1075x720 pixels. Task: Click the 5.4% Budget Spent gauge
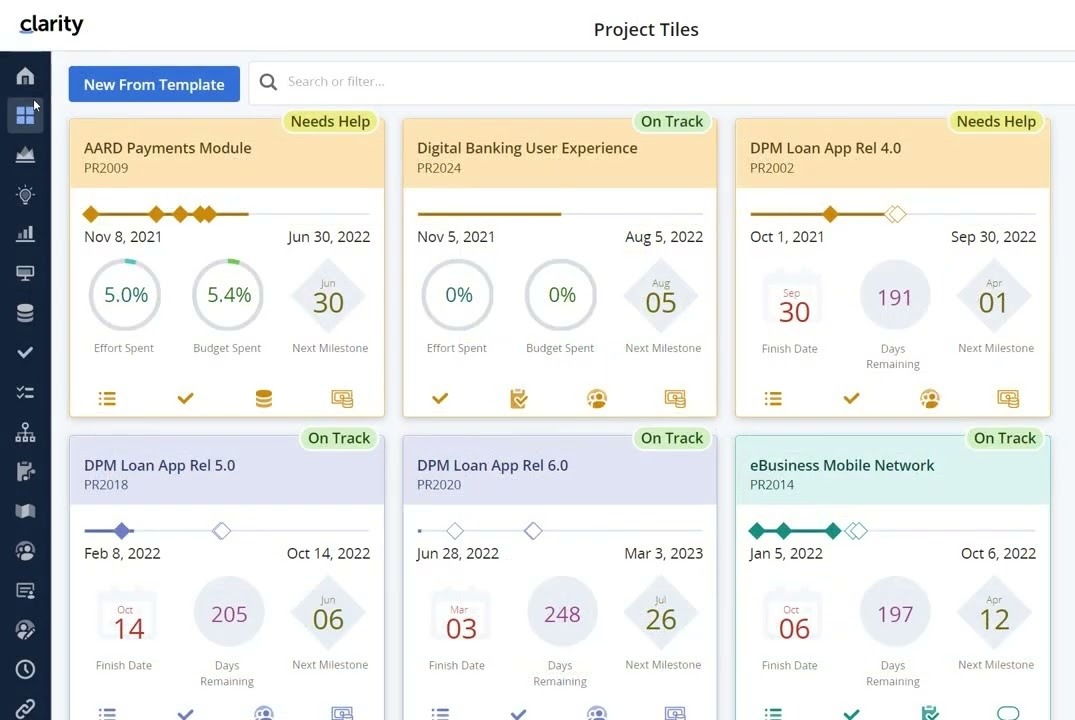228,295
